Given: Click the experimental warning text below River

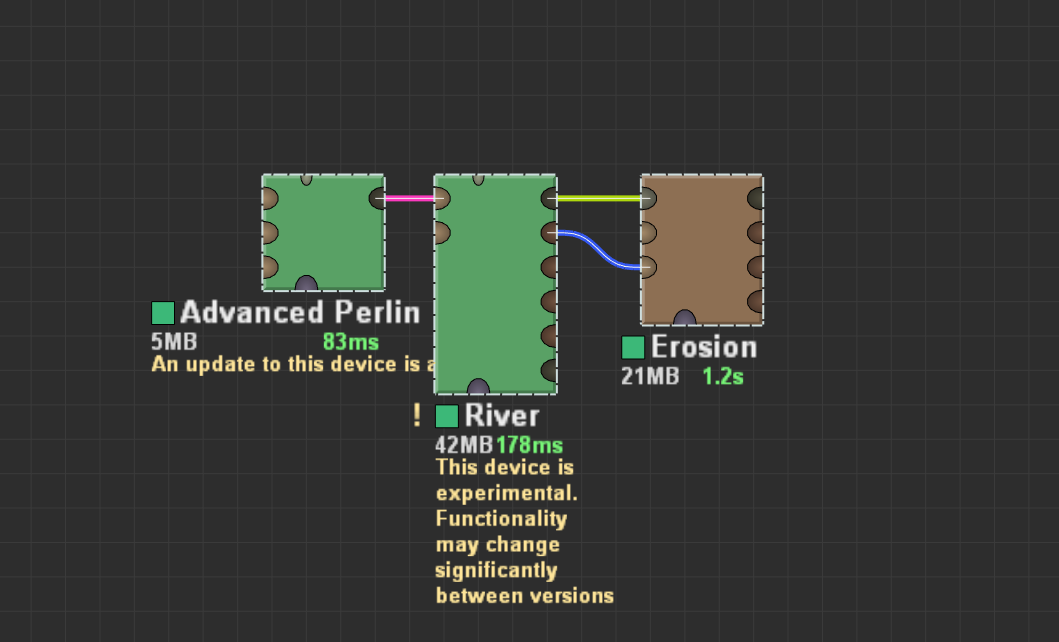Looking at the screenshot, I should pyautogui.click(x=520, y=530).
